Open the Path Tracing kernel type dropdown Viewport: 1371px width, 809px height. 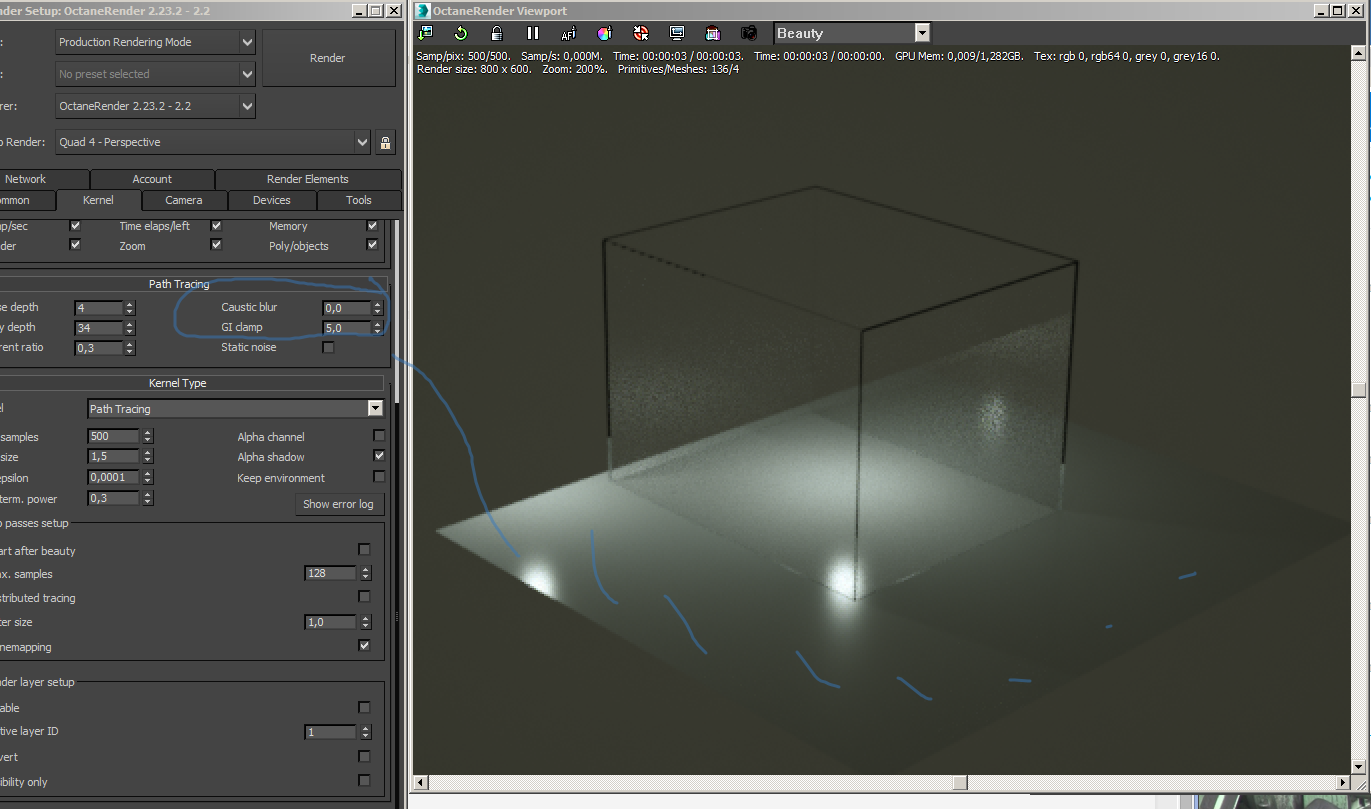click(x=375, y=408)
